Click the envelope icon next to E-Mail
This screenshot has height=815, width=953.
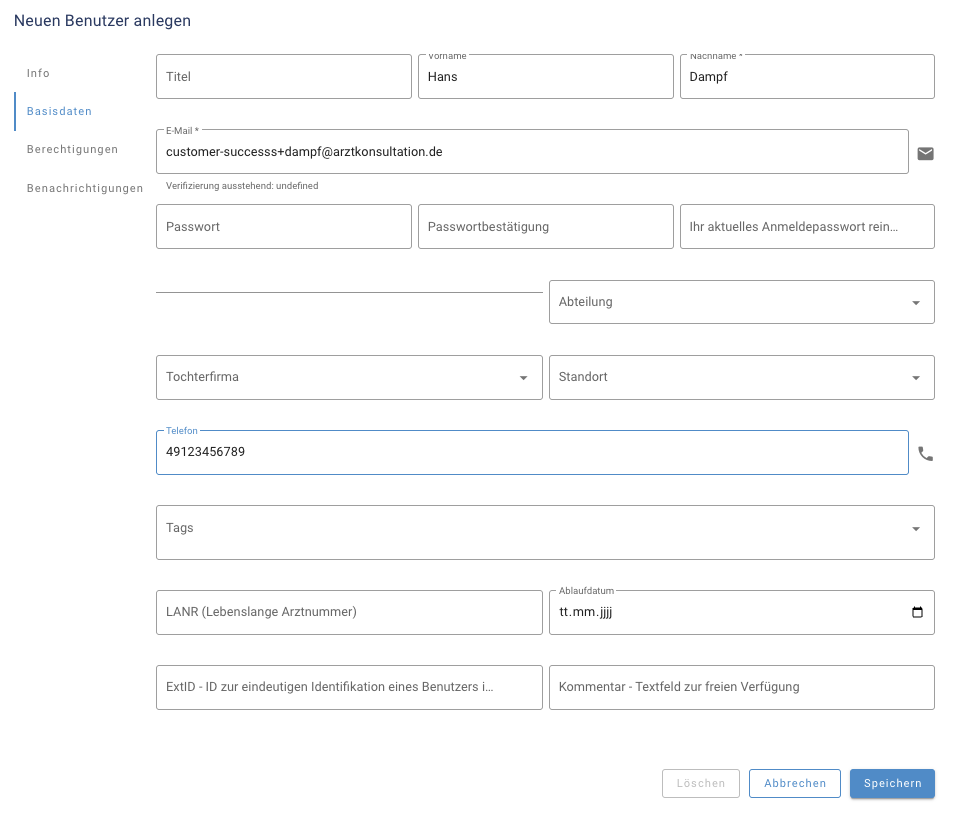[x=925, y=153]
